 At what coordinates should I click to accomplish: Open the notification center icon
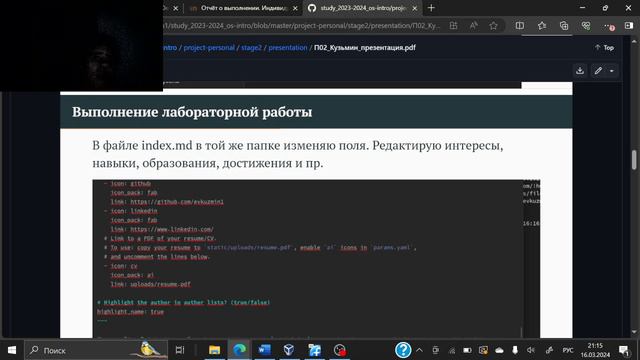point(624,350)
